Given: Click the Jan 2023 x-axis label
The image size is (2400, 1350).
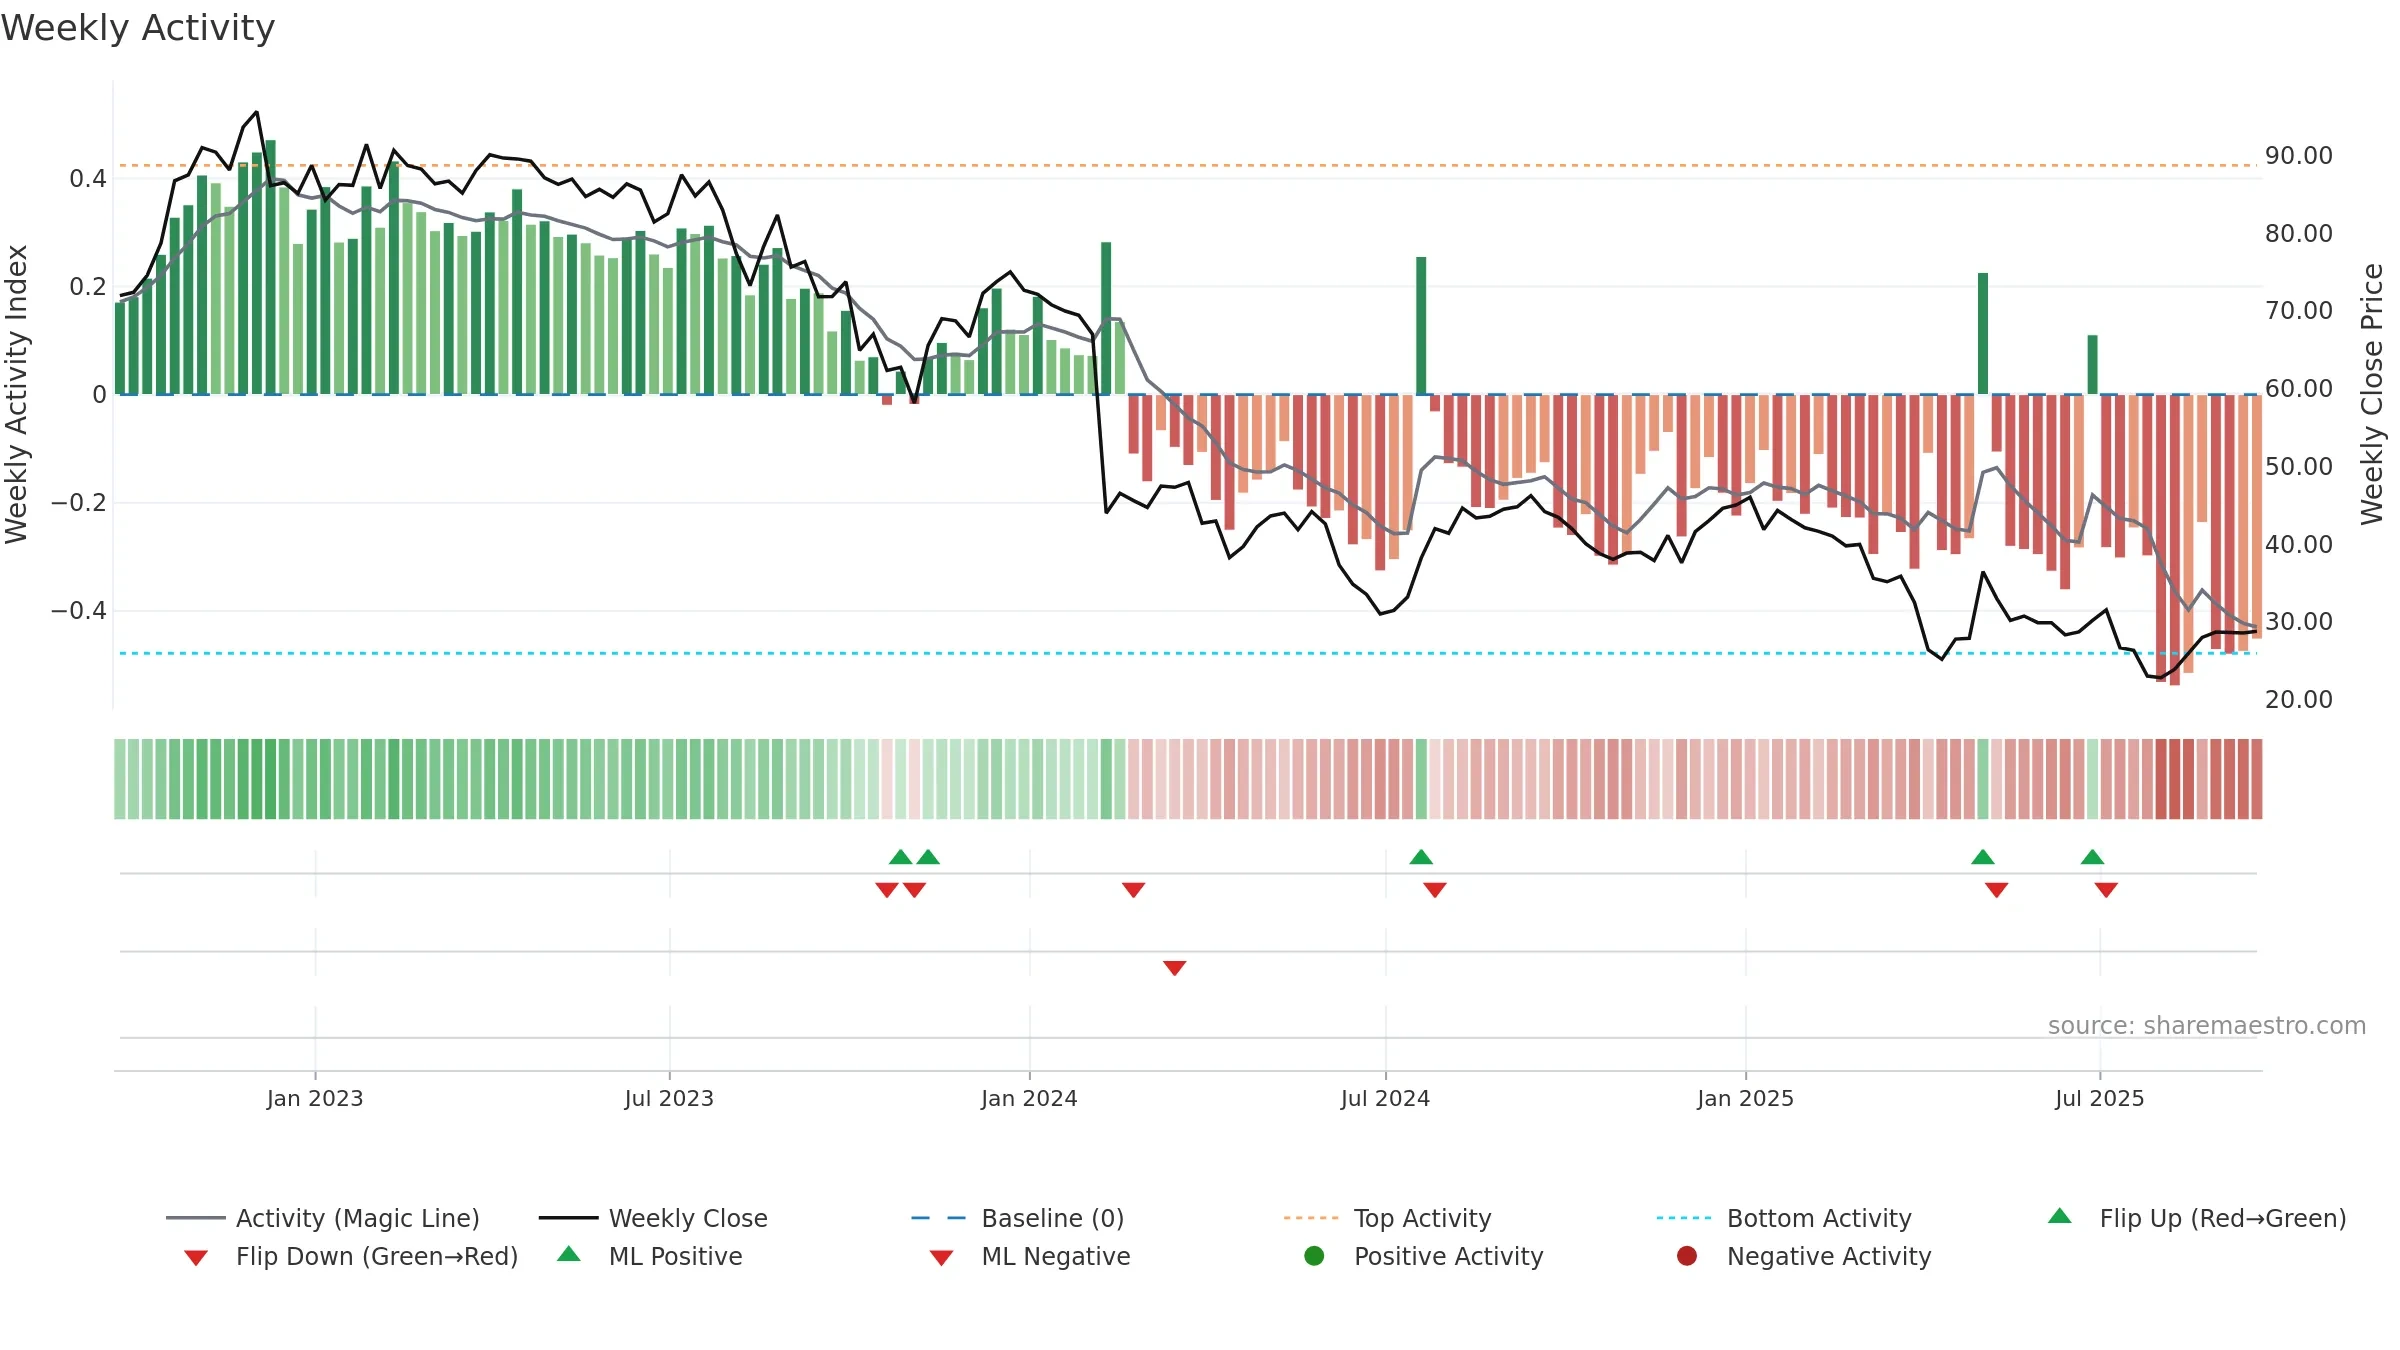Looking at the screenshot, I should 315,1099.
